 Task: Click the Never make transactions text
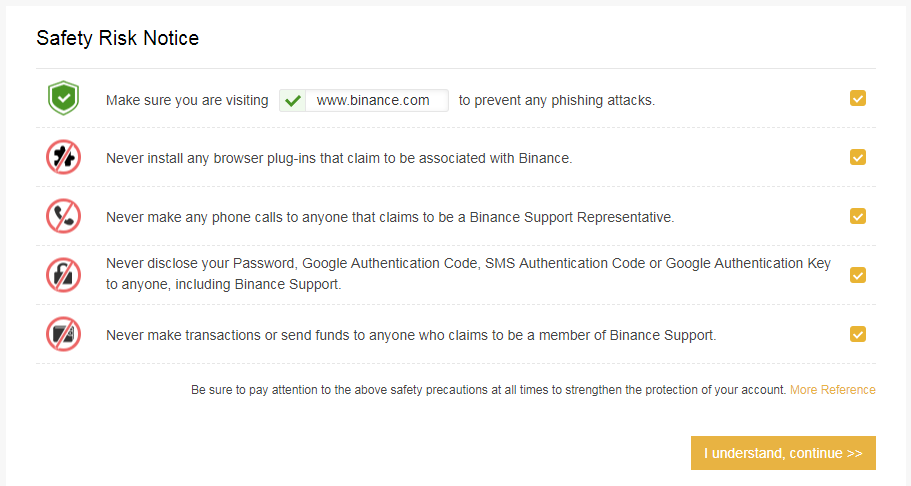pos(411,335)
